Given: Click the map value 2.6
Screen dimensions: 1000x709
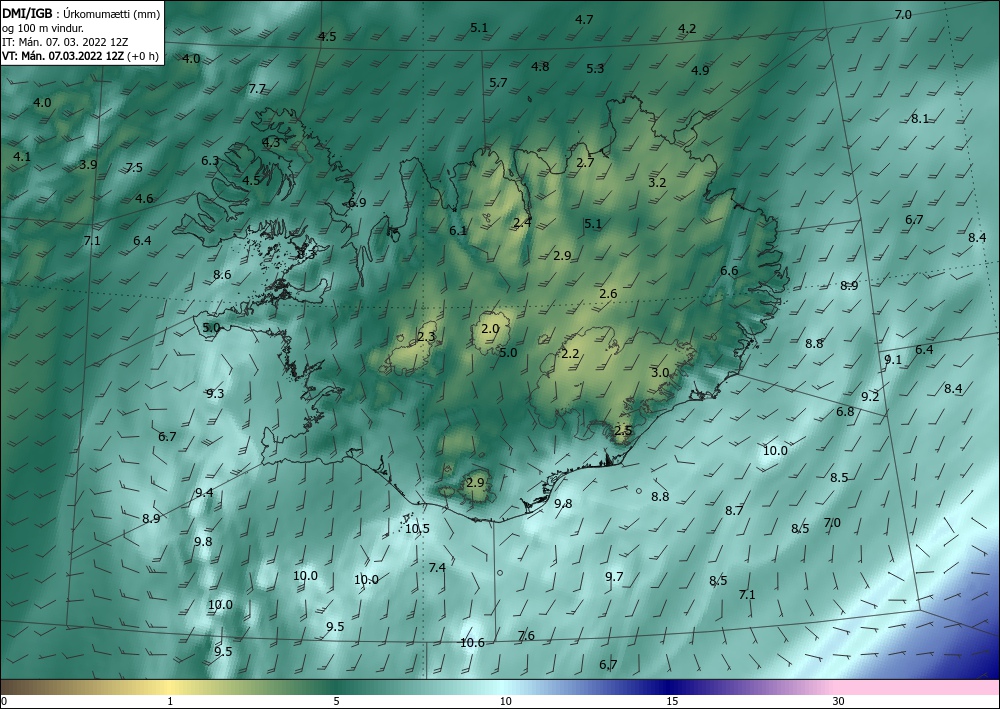Looking at the screenshot, I should click(608, 294).
